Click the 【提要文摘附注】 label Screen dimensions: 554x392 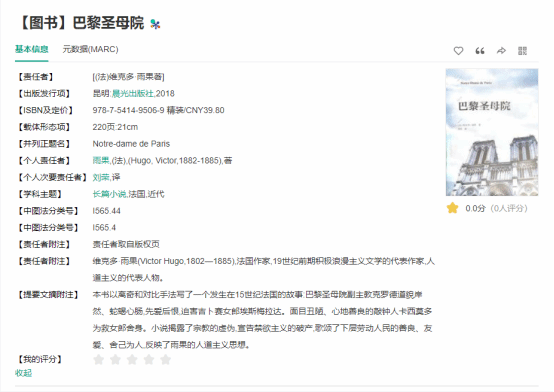point(48,295)
